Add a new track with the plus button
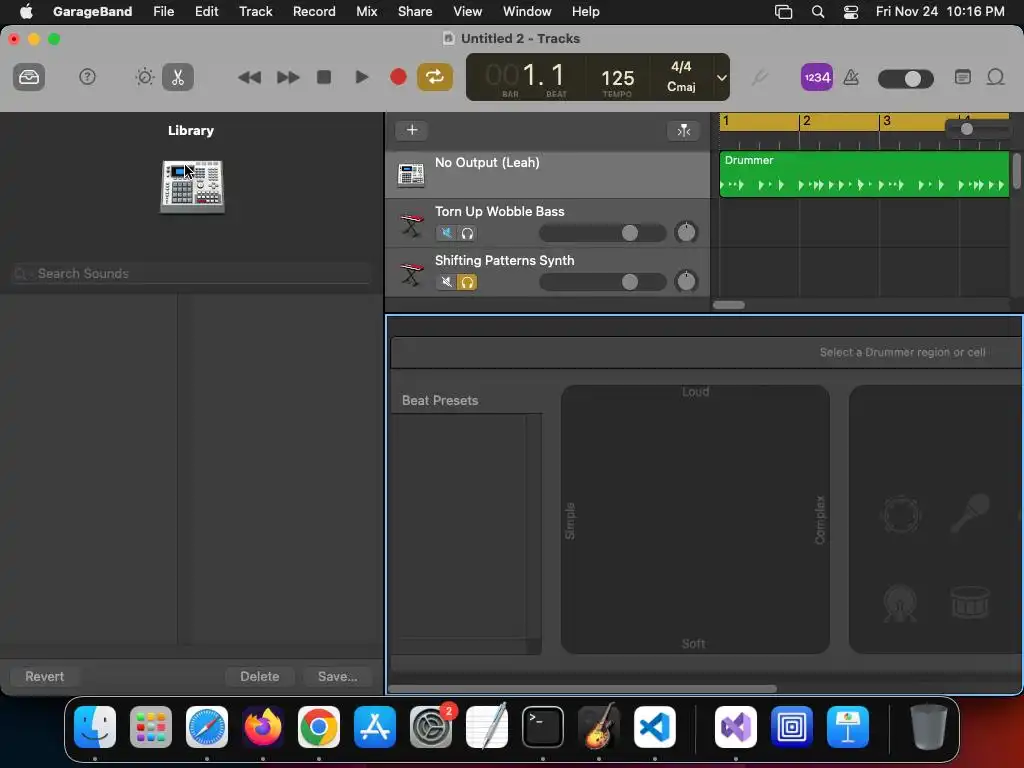The width and height of the screenshot is (1024, 768). tap(411, 130)
